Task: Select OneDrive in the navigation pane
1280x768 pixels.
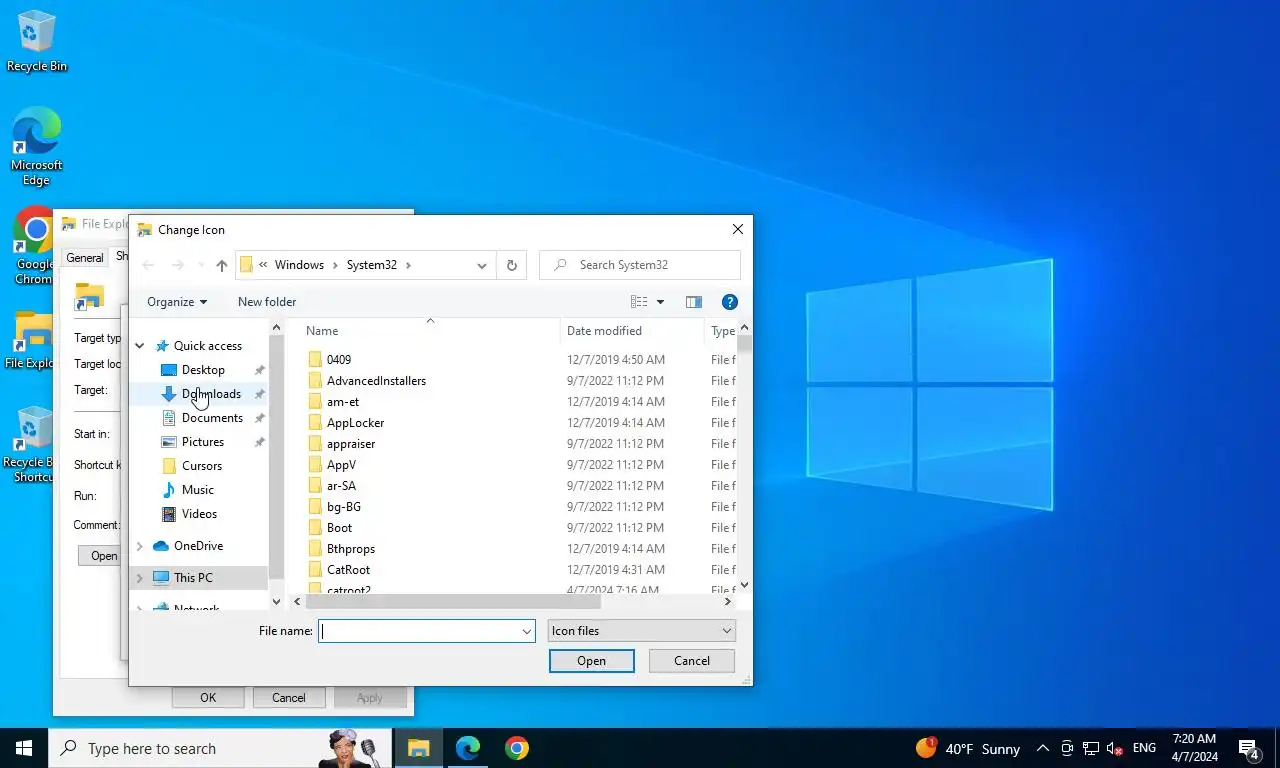Action: pos(198,546)
